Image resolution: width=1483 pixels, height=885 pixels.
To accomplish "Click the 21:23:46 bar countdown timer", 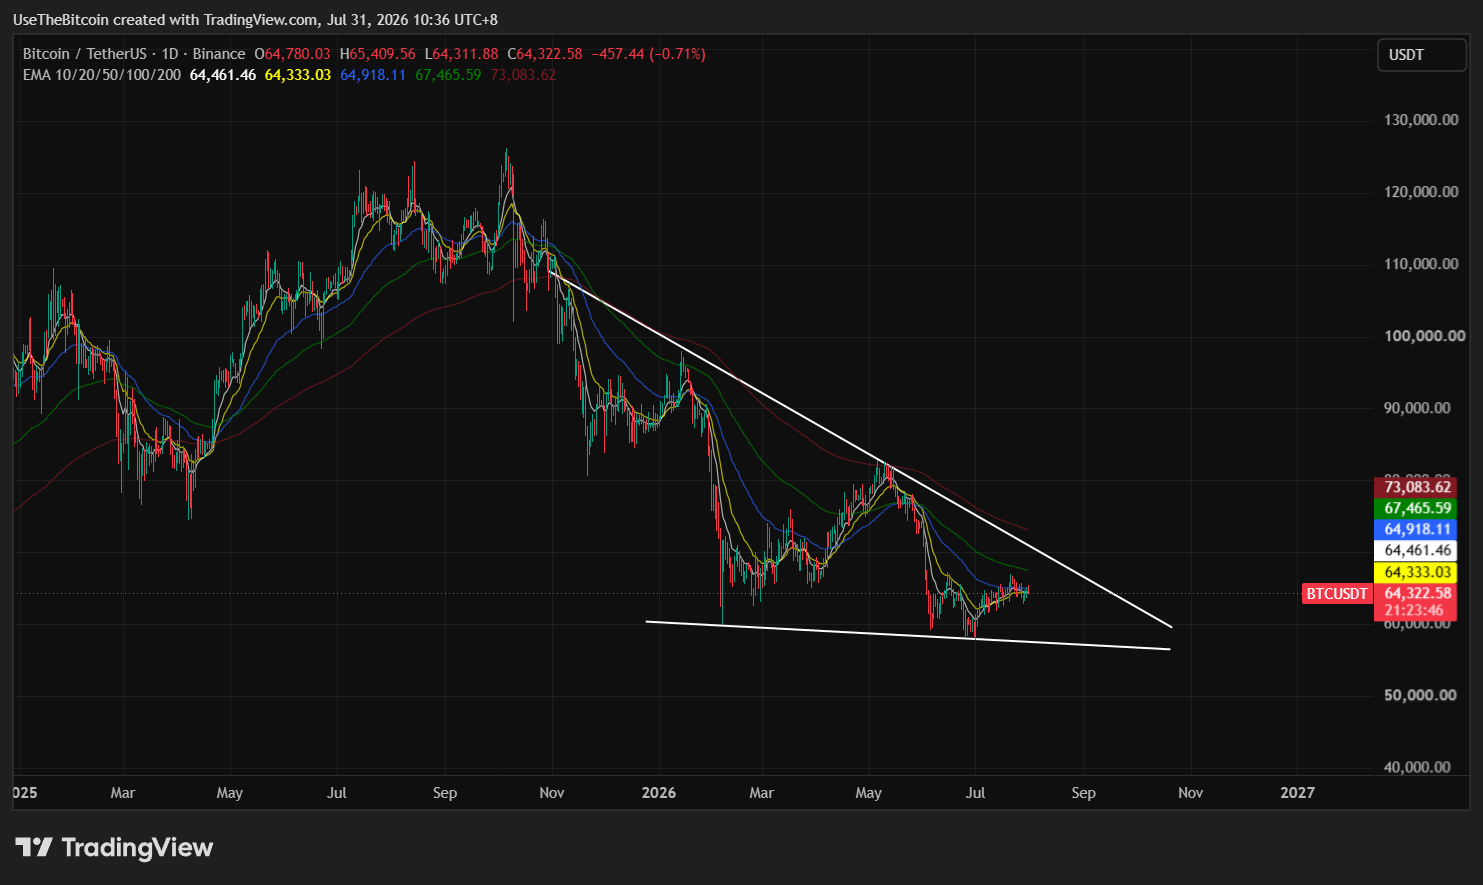I will (1416, 610).
